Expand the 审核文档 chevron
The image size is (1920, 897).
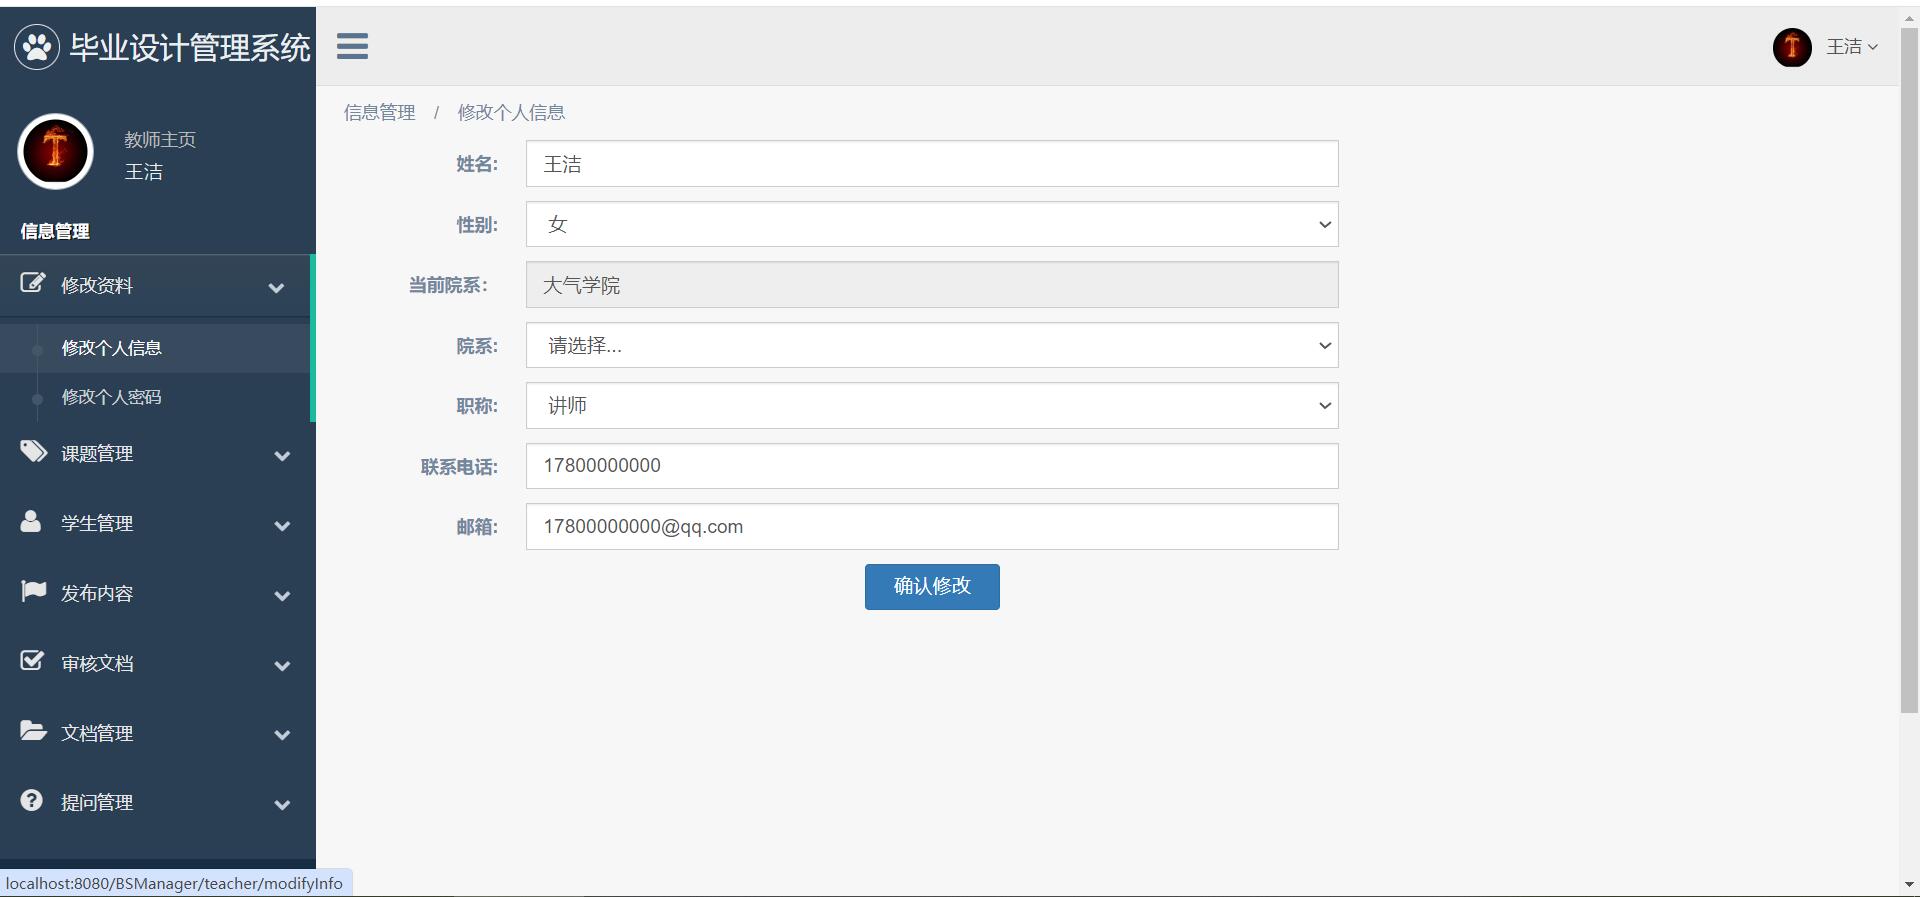[x=282, y=666]
